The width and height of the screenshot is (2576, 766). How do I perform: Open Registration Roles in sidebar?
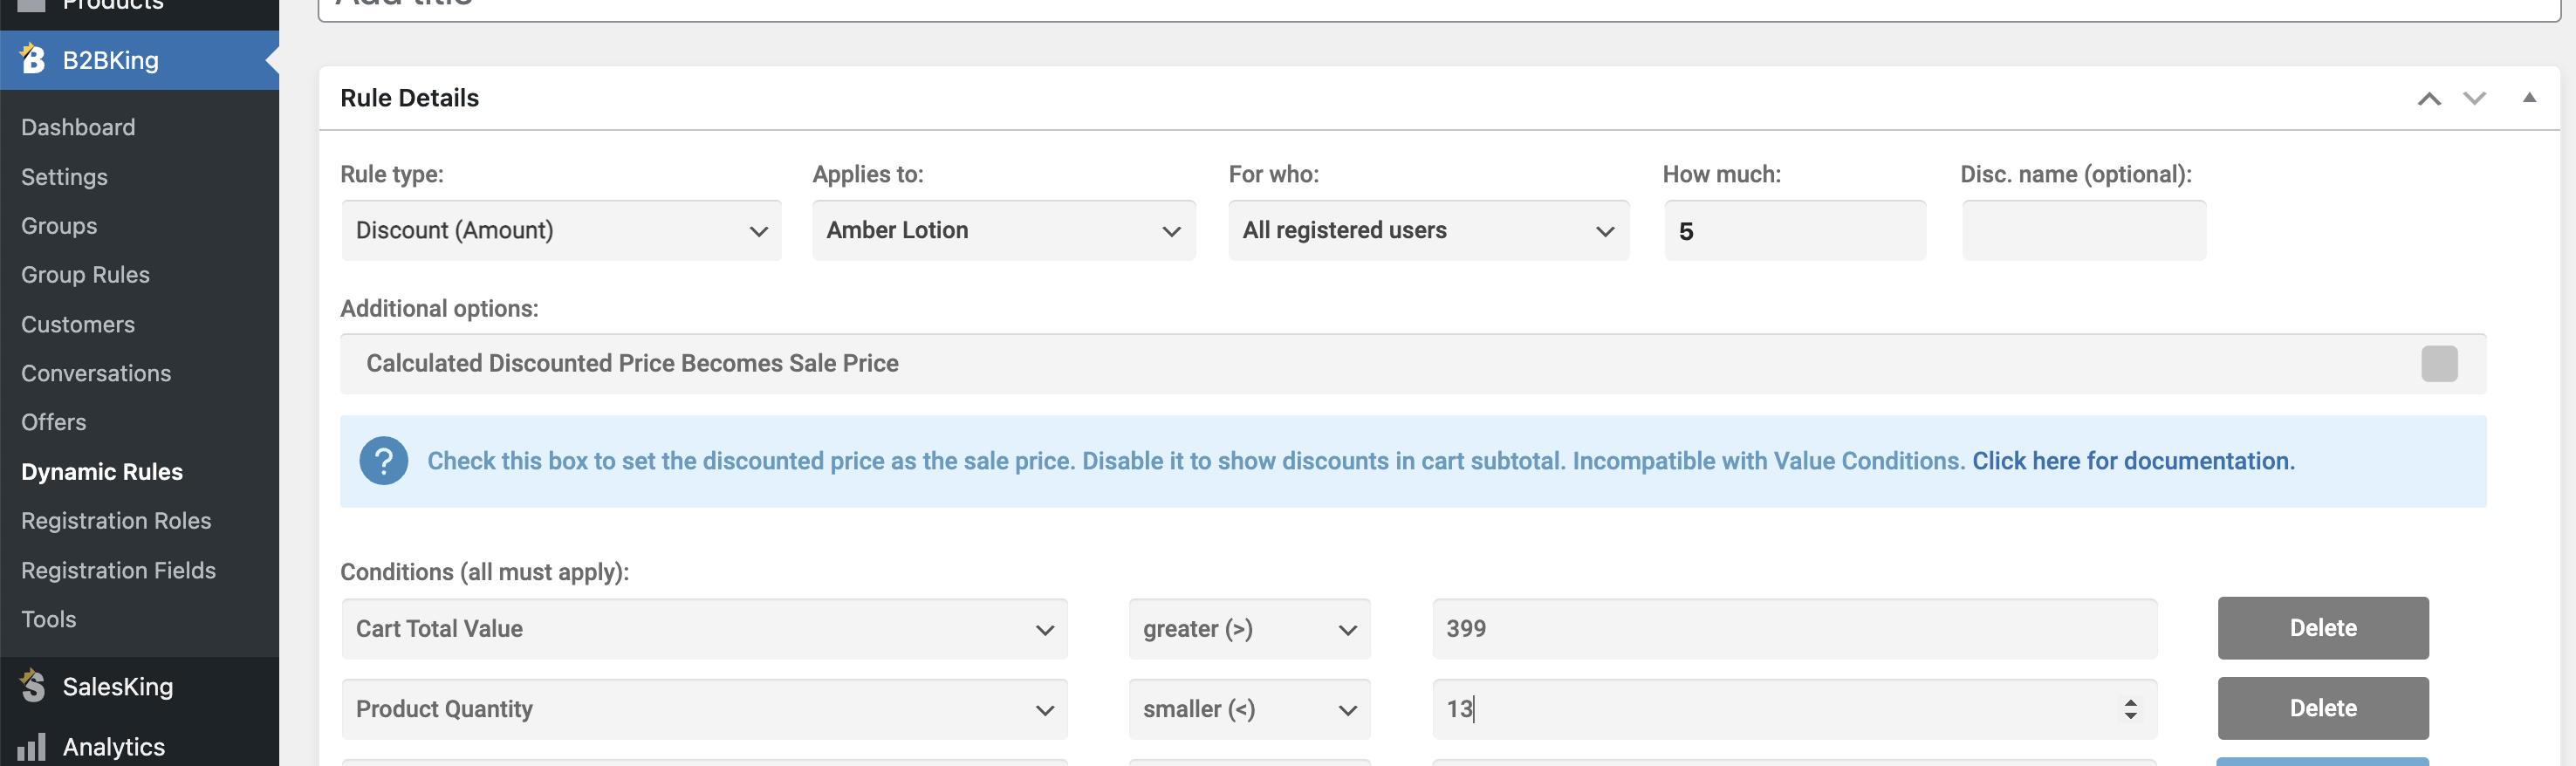[116, 521]
